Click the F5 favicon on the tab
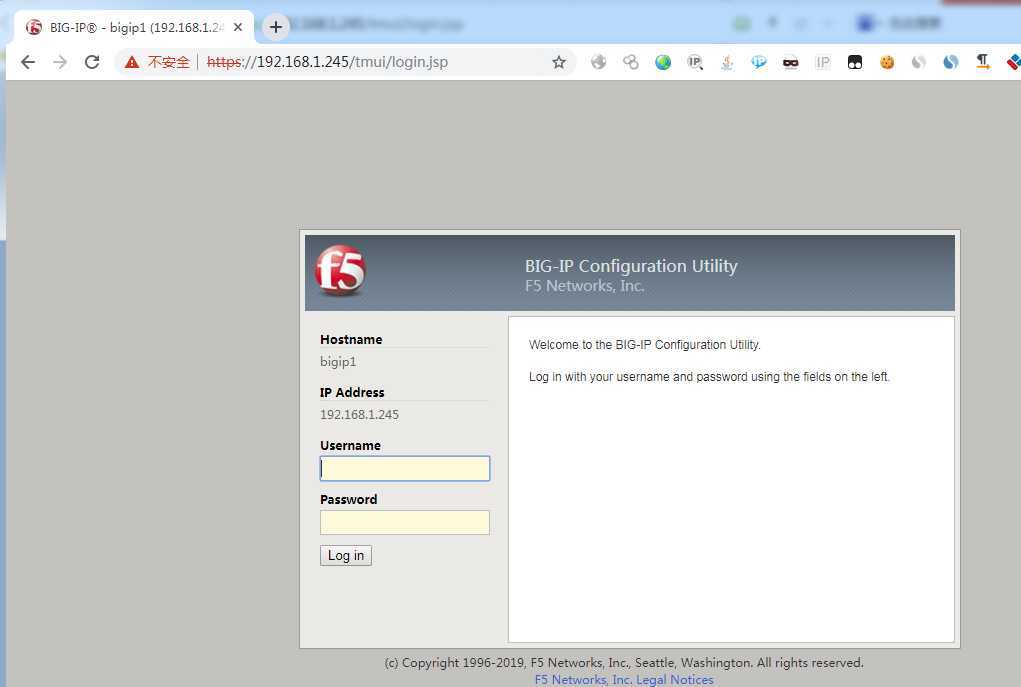This screenshot has height=687, width=1021. point(34,27)
